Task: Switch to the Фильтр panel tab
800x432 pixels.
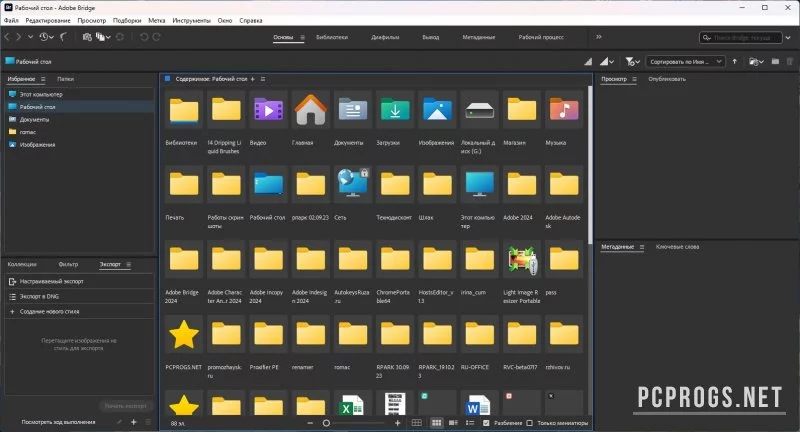Action: tap(68, 264)
